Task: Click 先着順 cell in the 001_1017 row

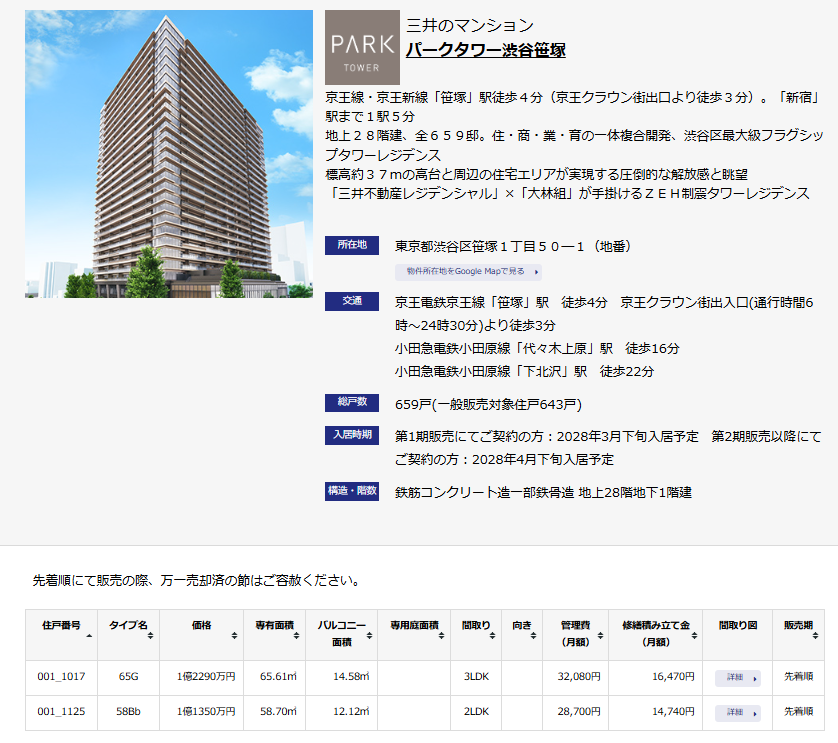Action: click(x=798, y=677)
